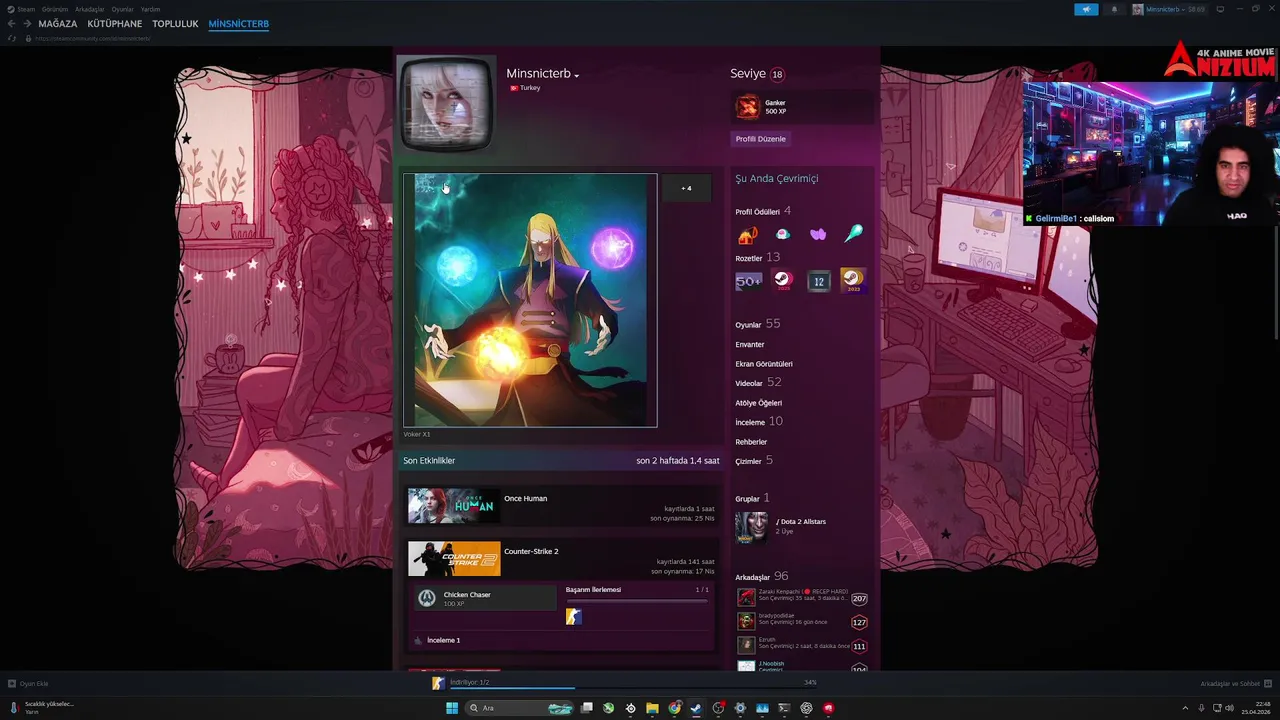The image size is (1280, 720).
Task: Open the Atölye Öğeleri link
Action: (759, 403)
